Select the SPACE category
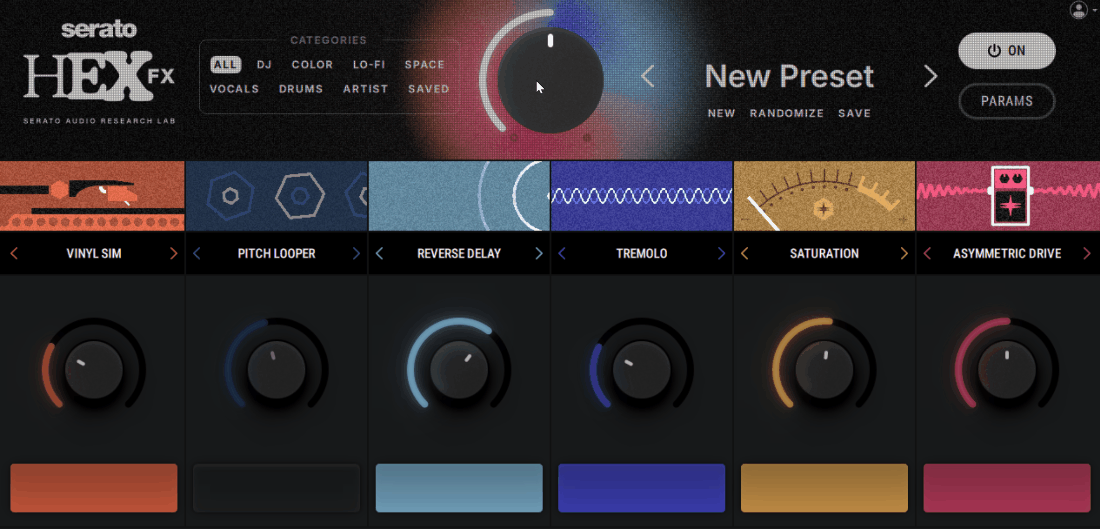1100x529 pixels. pos(424,65)
